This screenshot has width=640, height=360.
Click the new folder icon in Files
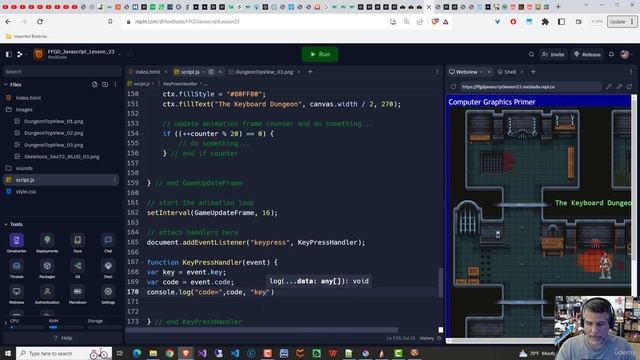click(x=105, y=84)
